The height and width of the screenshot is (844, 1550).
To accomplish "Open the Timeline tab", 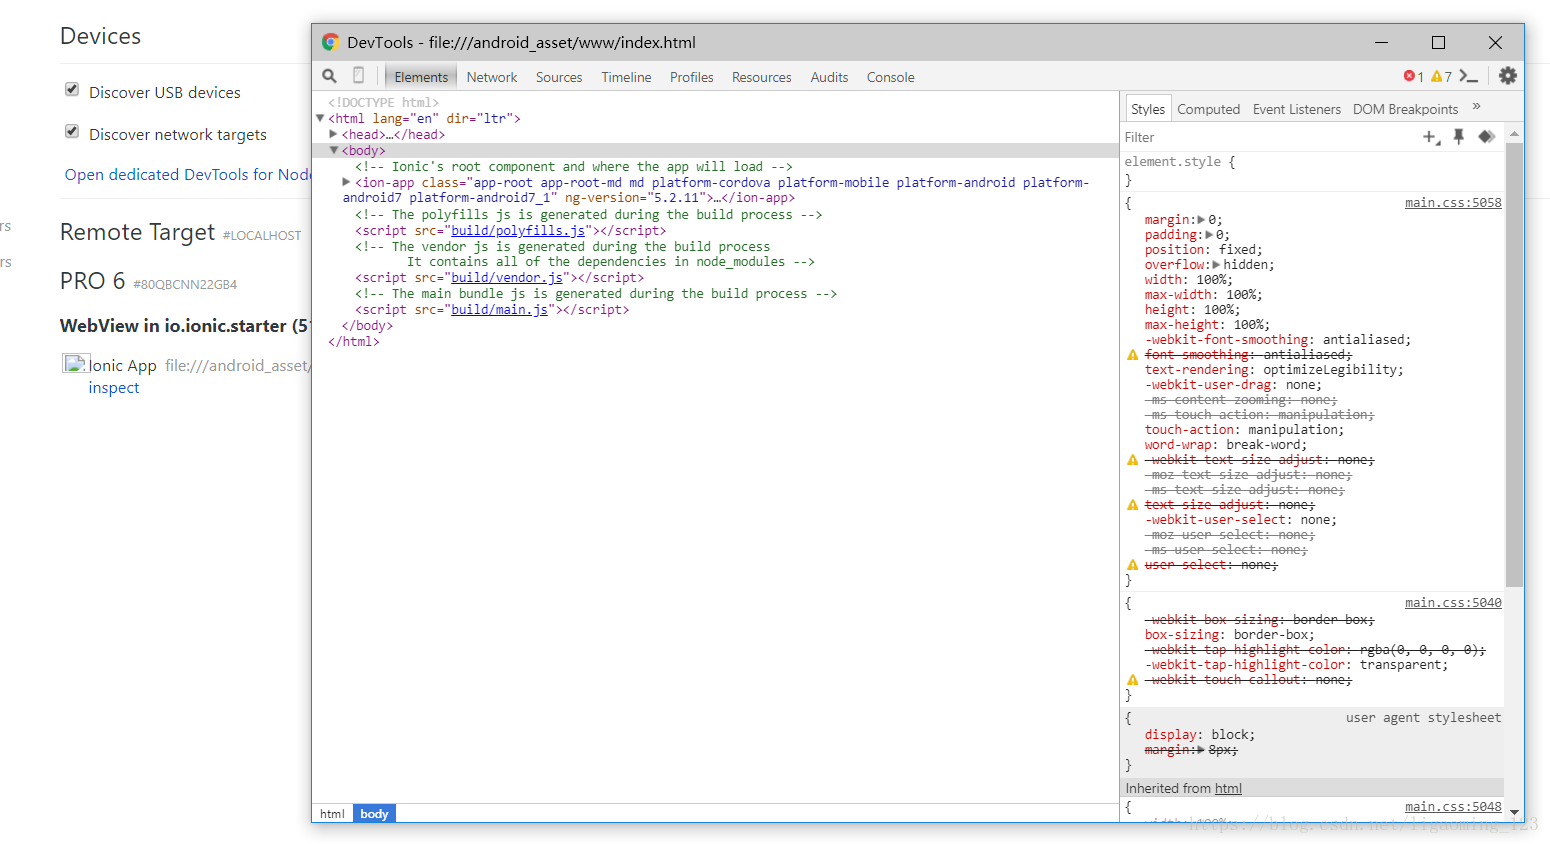I will [x=626, y=77].
